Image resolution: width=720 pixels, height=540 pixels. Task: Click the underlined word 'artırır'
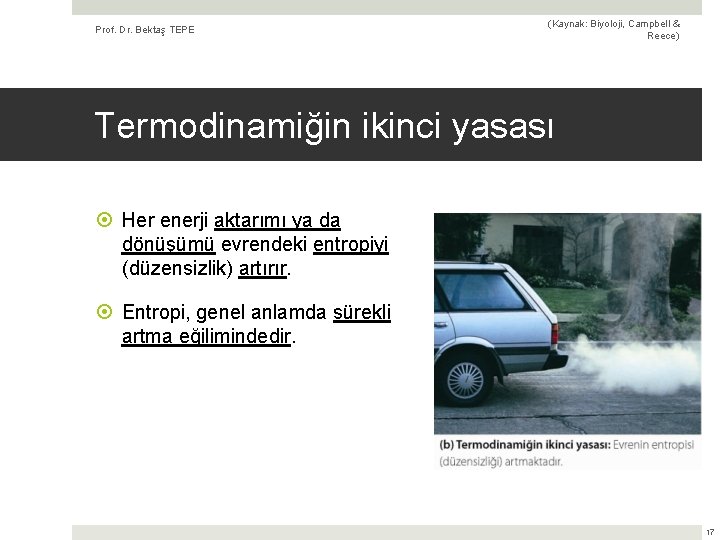(x=263, y=269)
